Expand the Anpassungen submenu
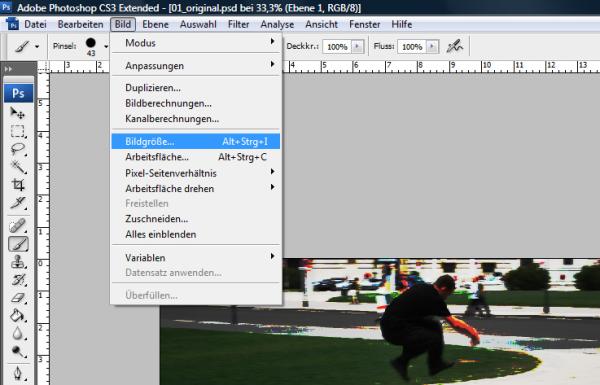 pos(196,65)
